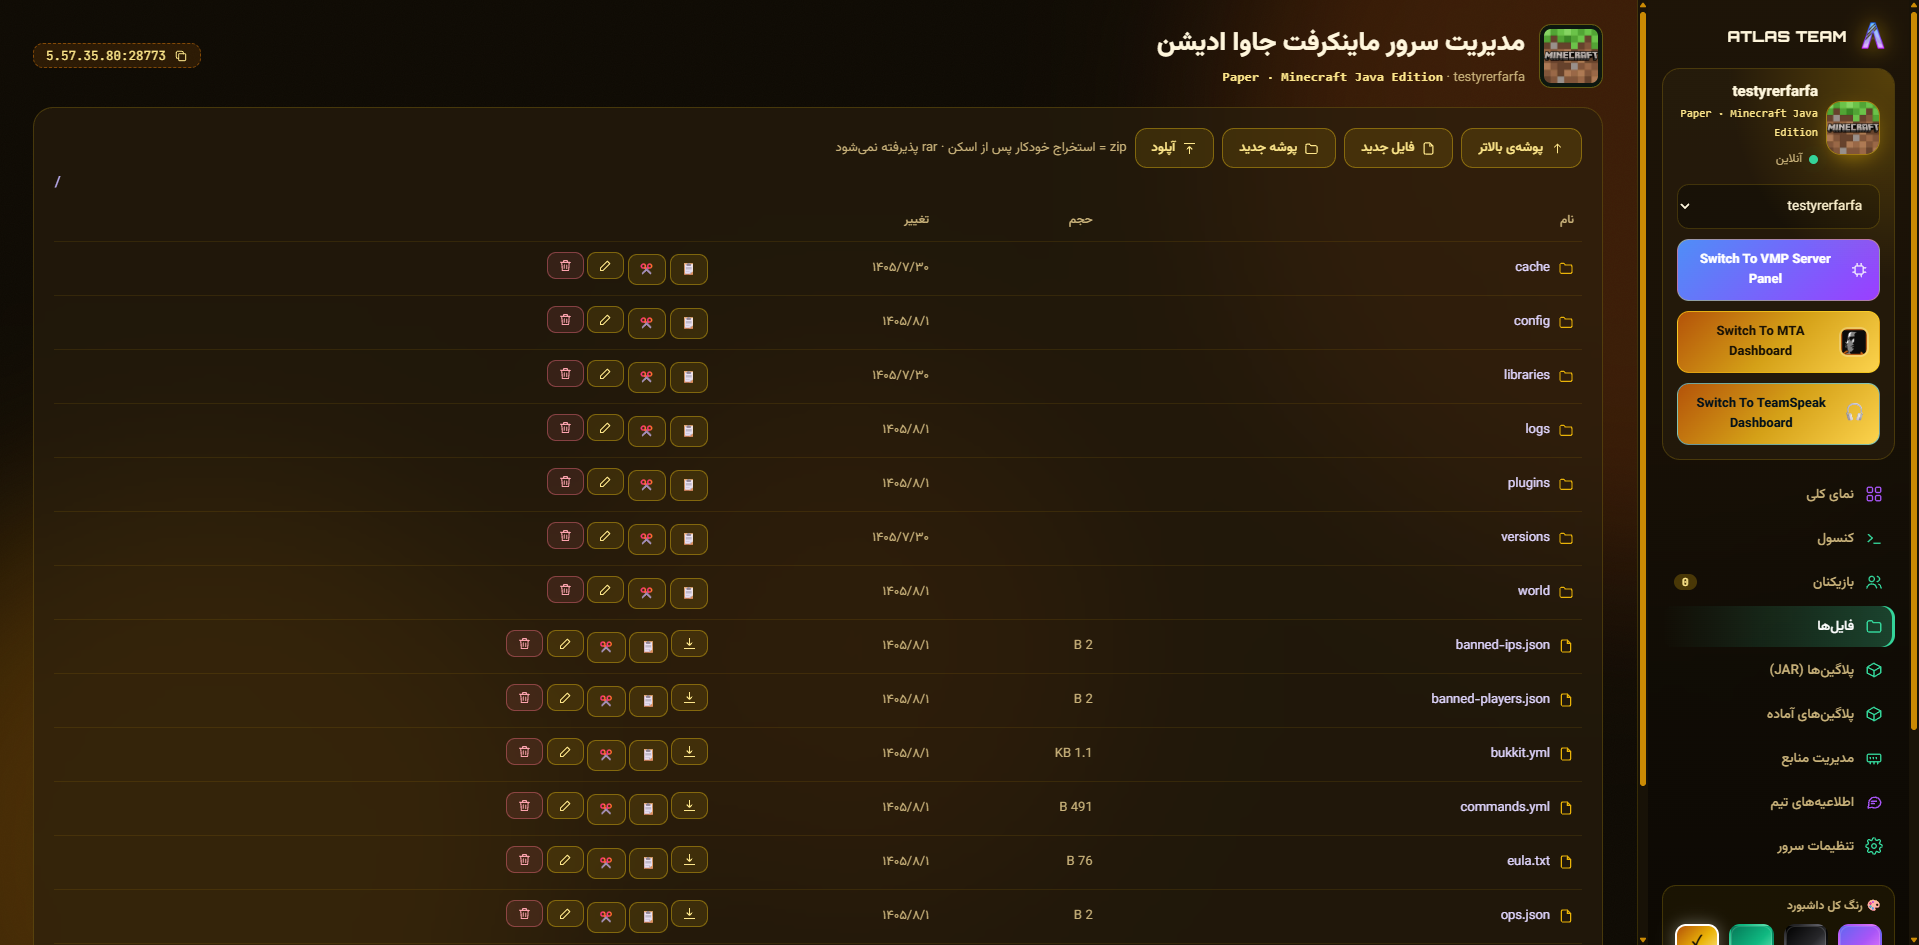Screen dimensions: 1919x945
Task: Click the sidebar vertical scrollbar
Action: pyautogui.click(x=1642, y=400)
